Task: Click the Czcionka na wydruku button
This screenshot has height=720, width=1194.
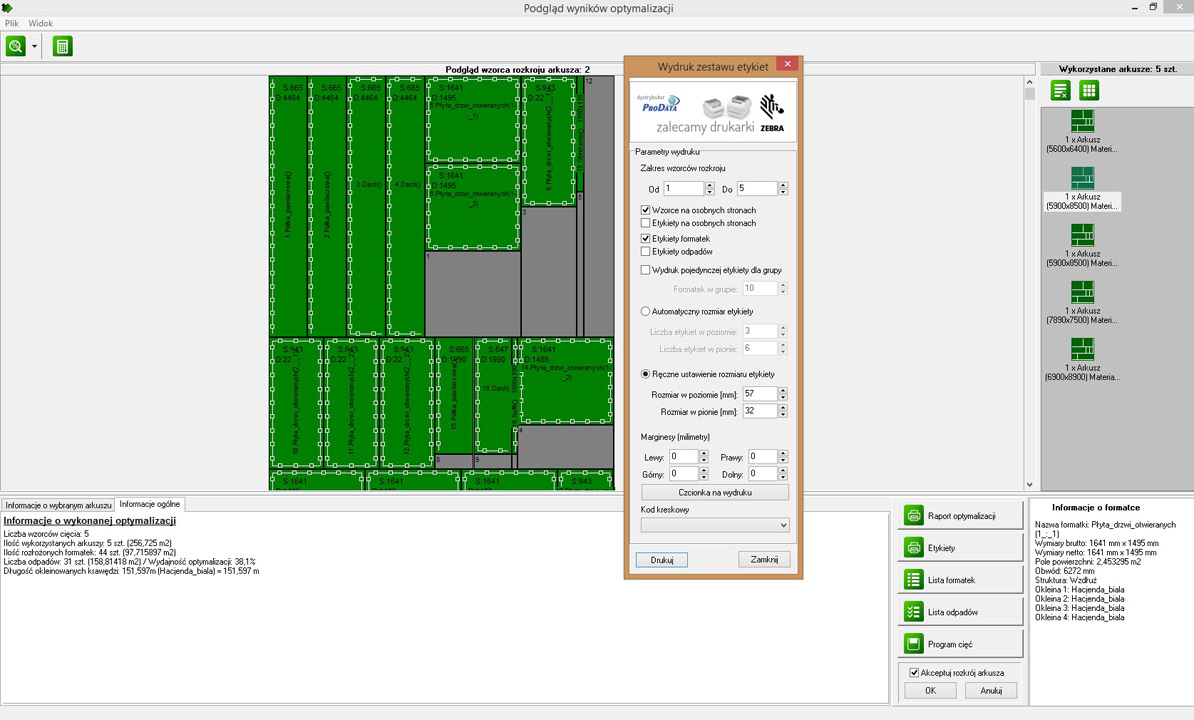Action: 714,493
